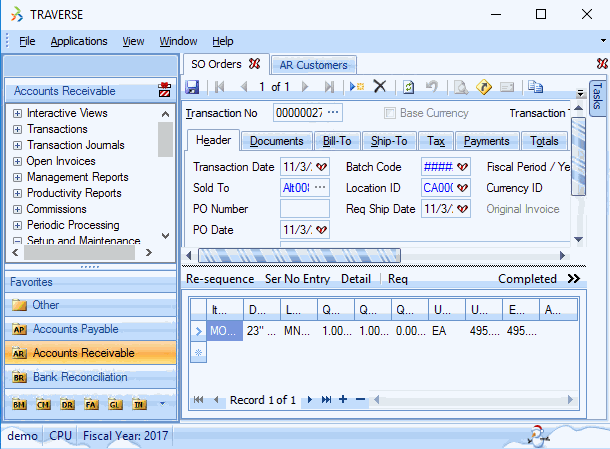Viewport: 610px width, 449px height.
Task: Open more module icons dropdown arrow
Action: pyautogui.click(x=163, y=404)
